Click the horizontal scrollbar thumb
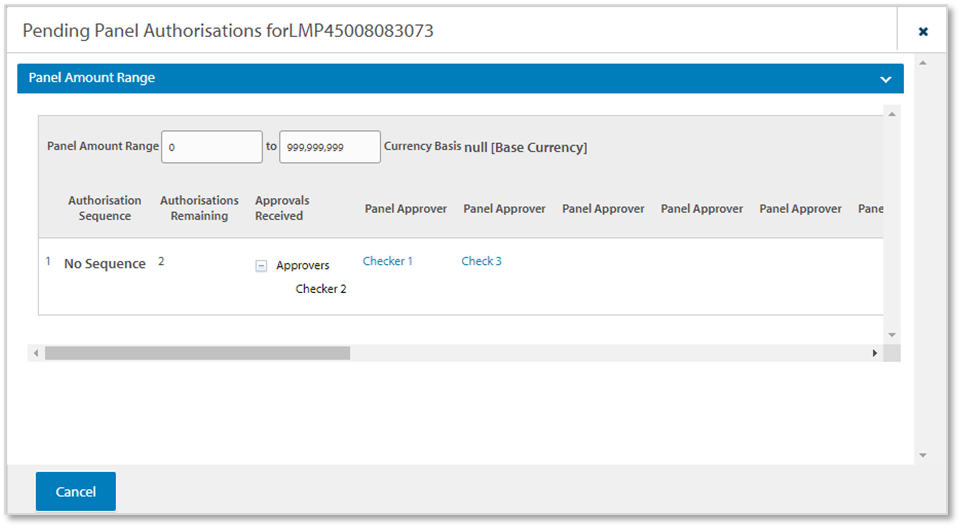Screen dimensions: 961x528 [197, 353]
